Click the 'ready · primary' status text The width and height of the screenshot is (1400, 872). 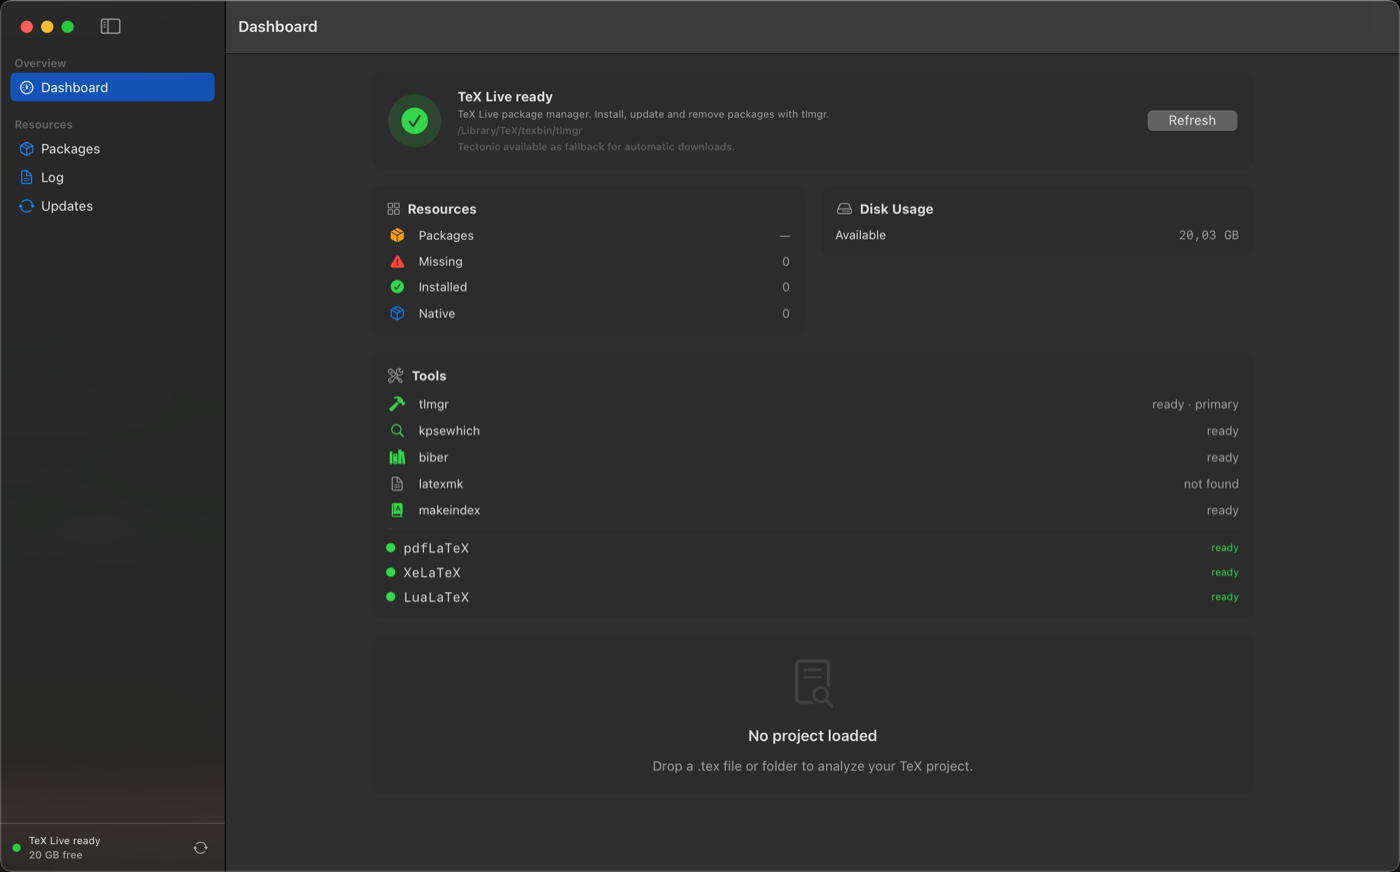coord(1195,404)
